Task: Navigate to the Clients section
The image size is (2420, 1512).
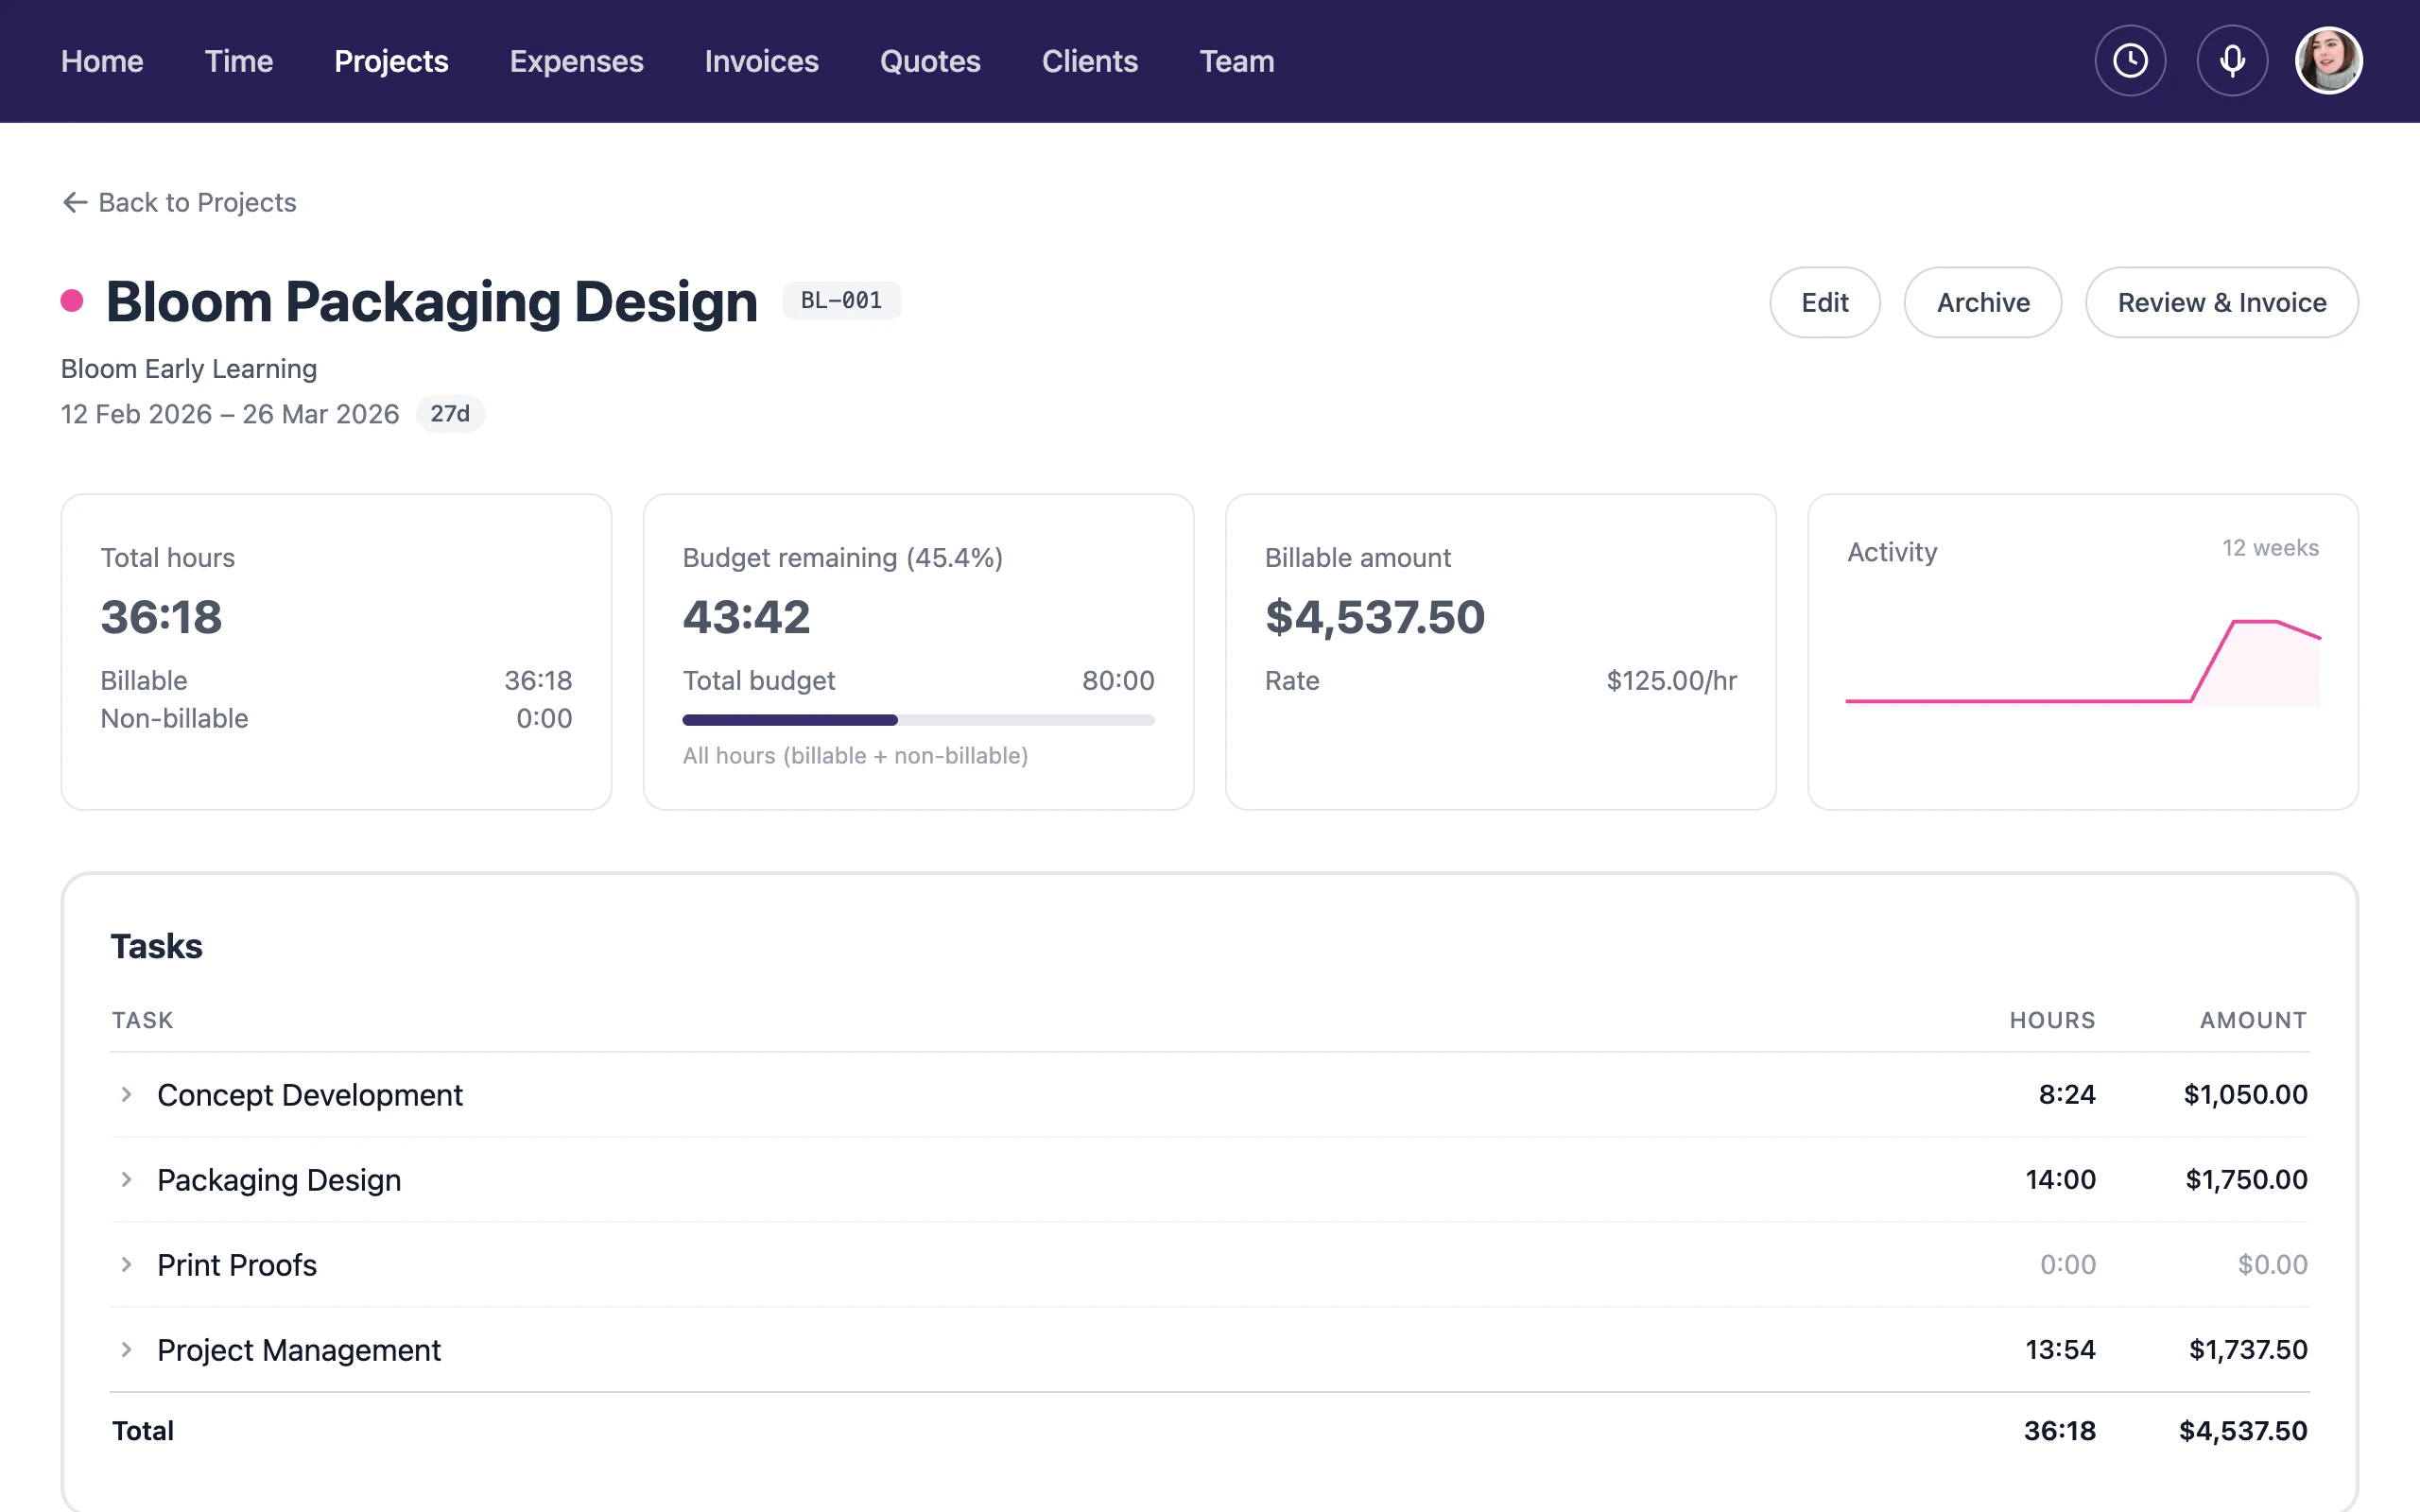Action: coord(1090,61)
